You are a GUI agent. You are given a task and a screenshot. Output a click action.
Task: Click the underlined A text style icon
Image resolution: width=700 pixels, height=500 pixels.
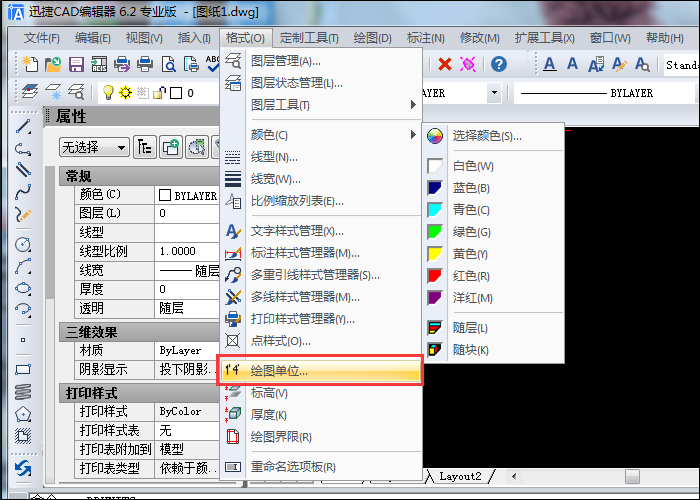tap(550, 64)
